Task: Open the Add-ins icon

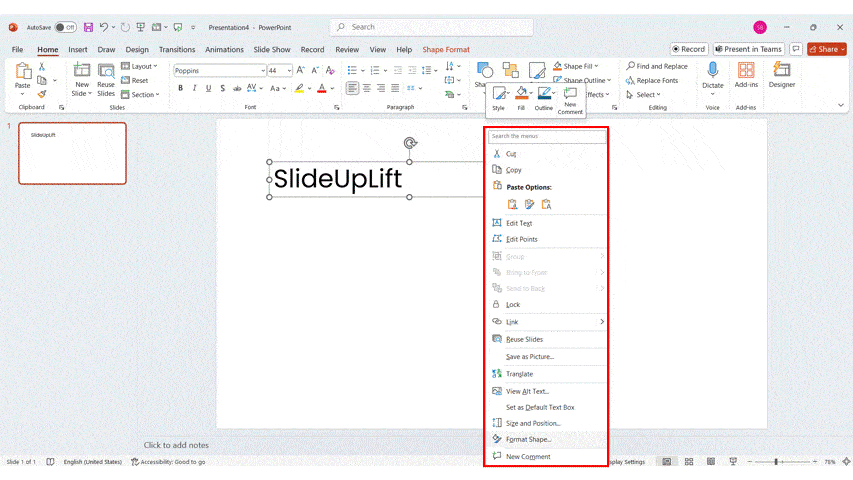Action: [746, 71]
